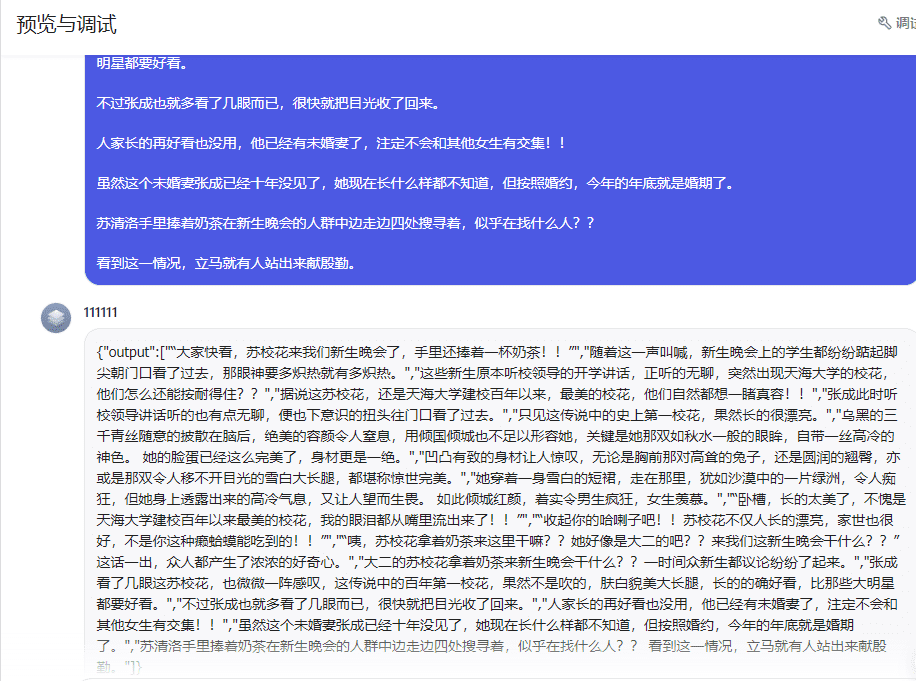The height and width of the screenshot is (681, 916).
Task: Click the bot avatar icon beside 111111
Action: coord(56,318)
